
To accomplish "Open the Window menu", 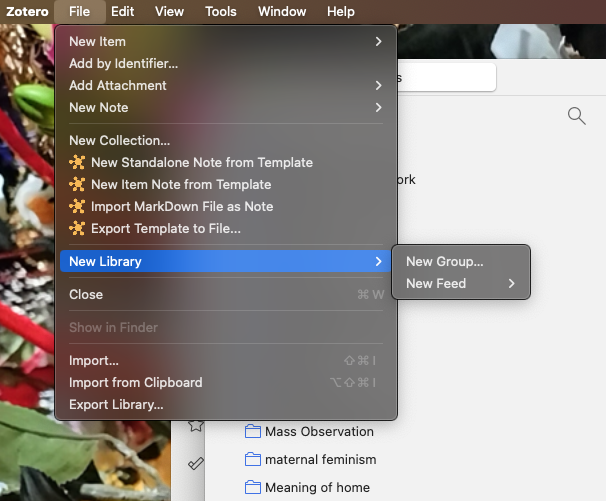I will pos(282,12).
